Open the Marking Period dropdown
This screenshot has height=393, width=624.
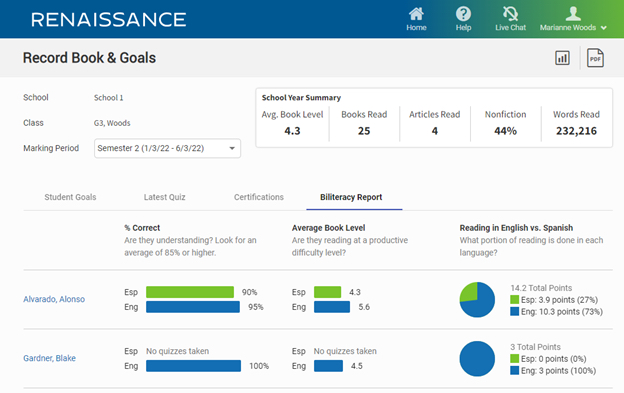[x=167, y=148]
